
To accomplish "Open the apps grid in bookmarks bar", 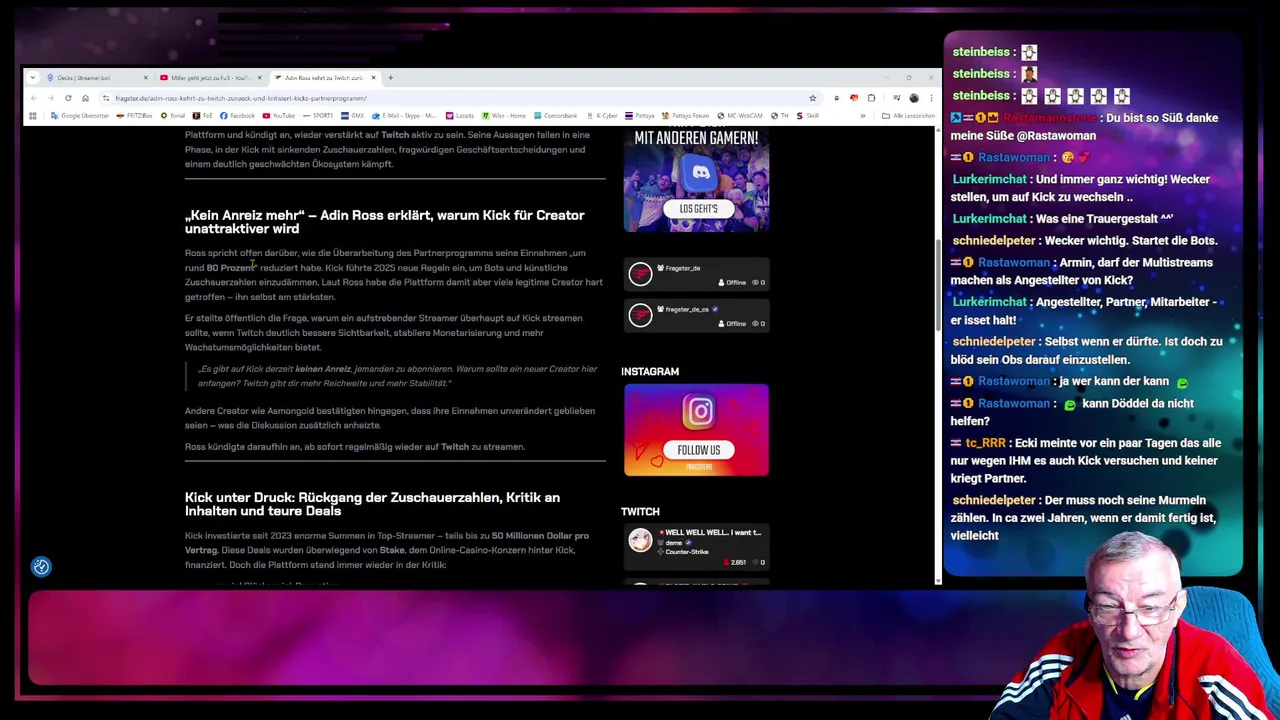I will point(33,116).
